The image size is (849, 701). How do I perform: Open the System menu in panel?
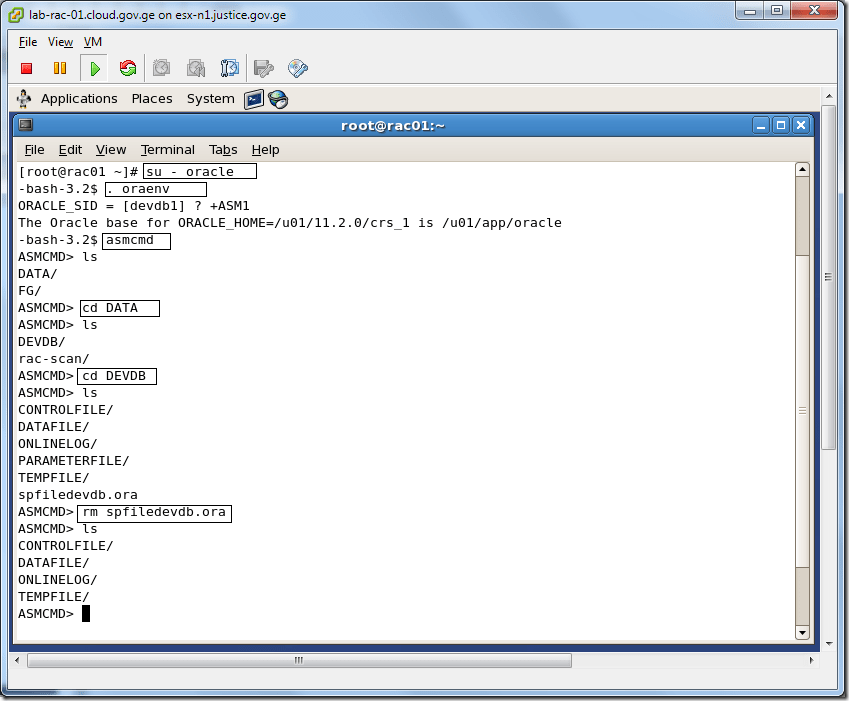[210, 99]
